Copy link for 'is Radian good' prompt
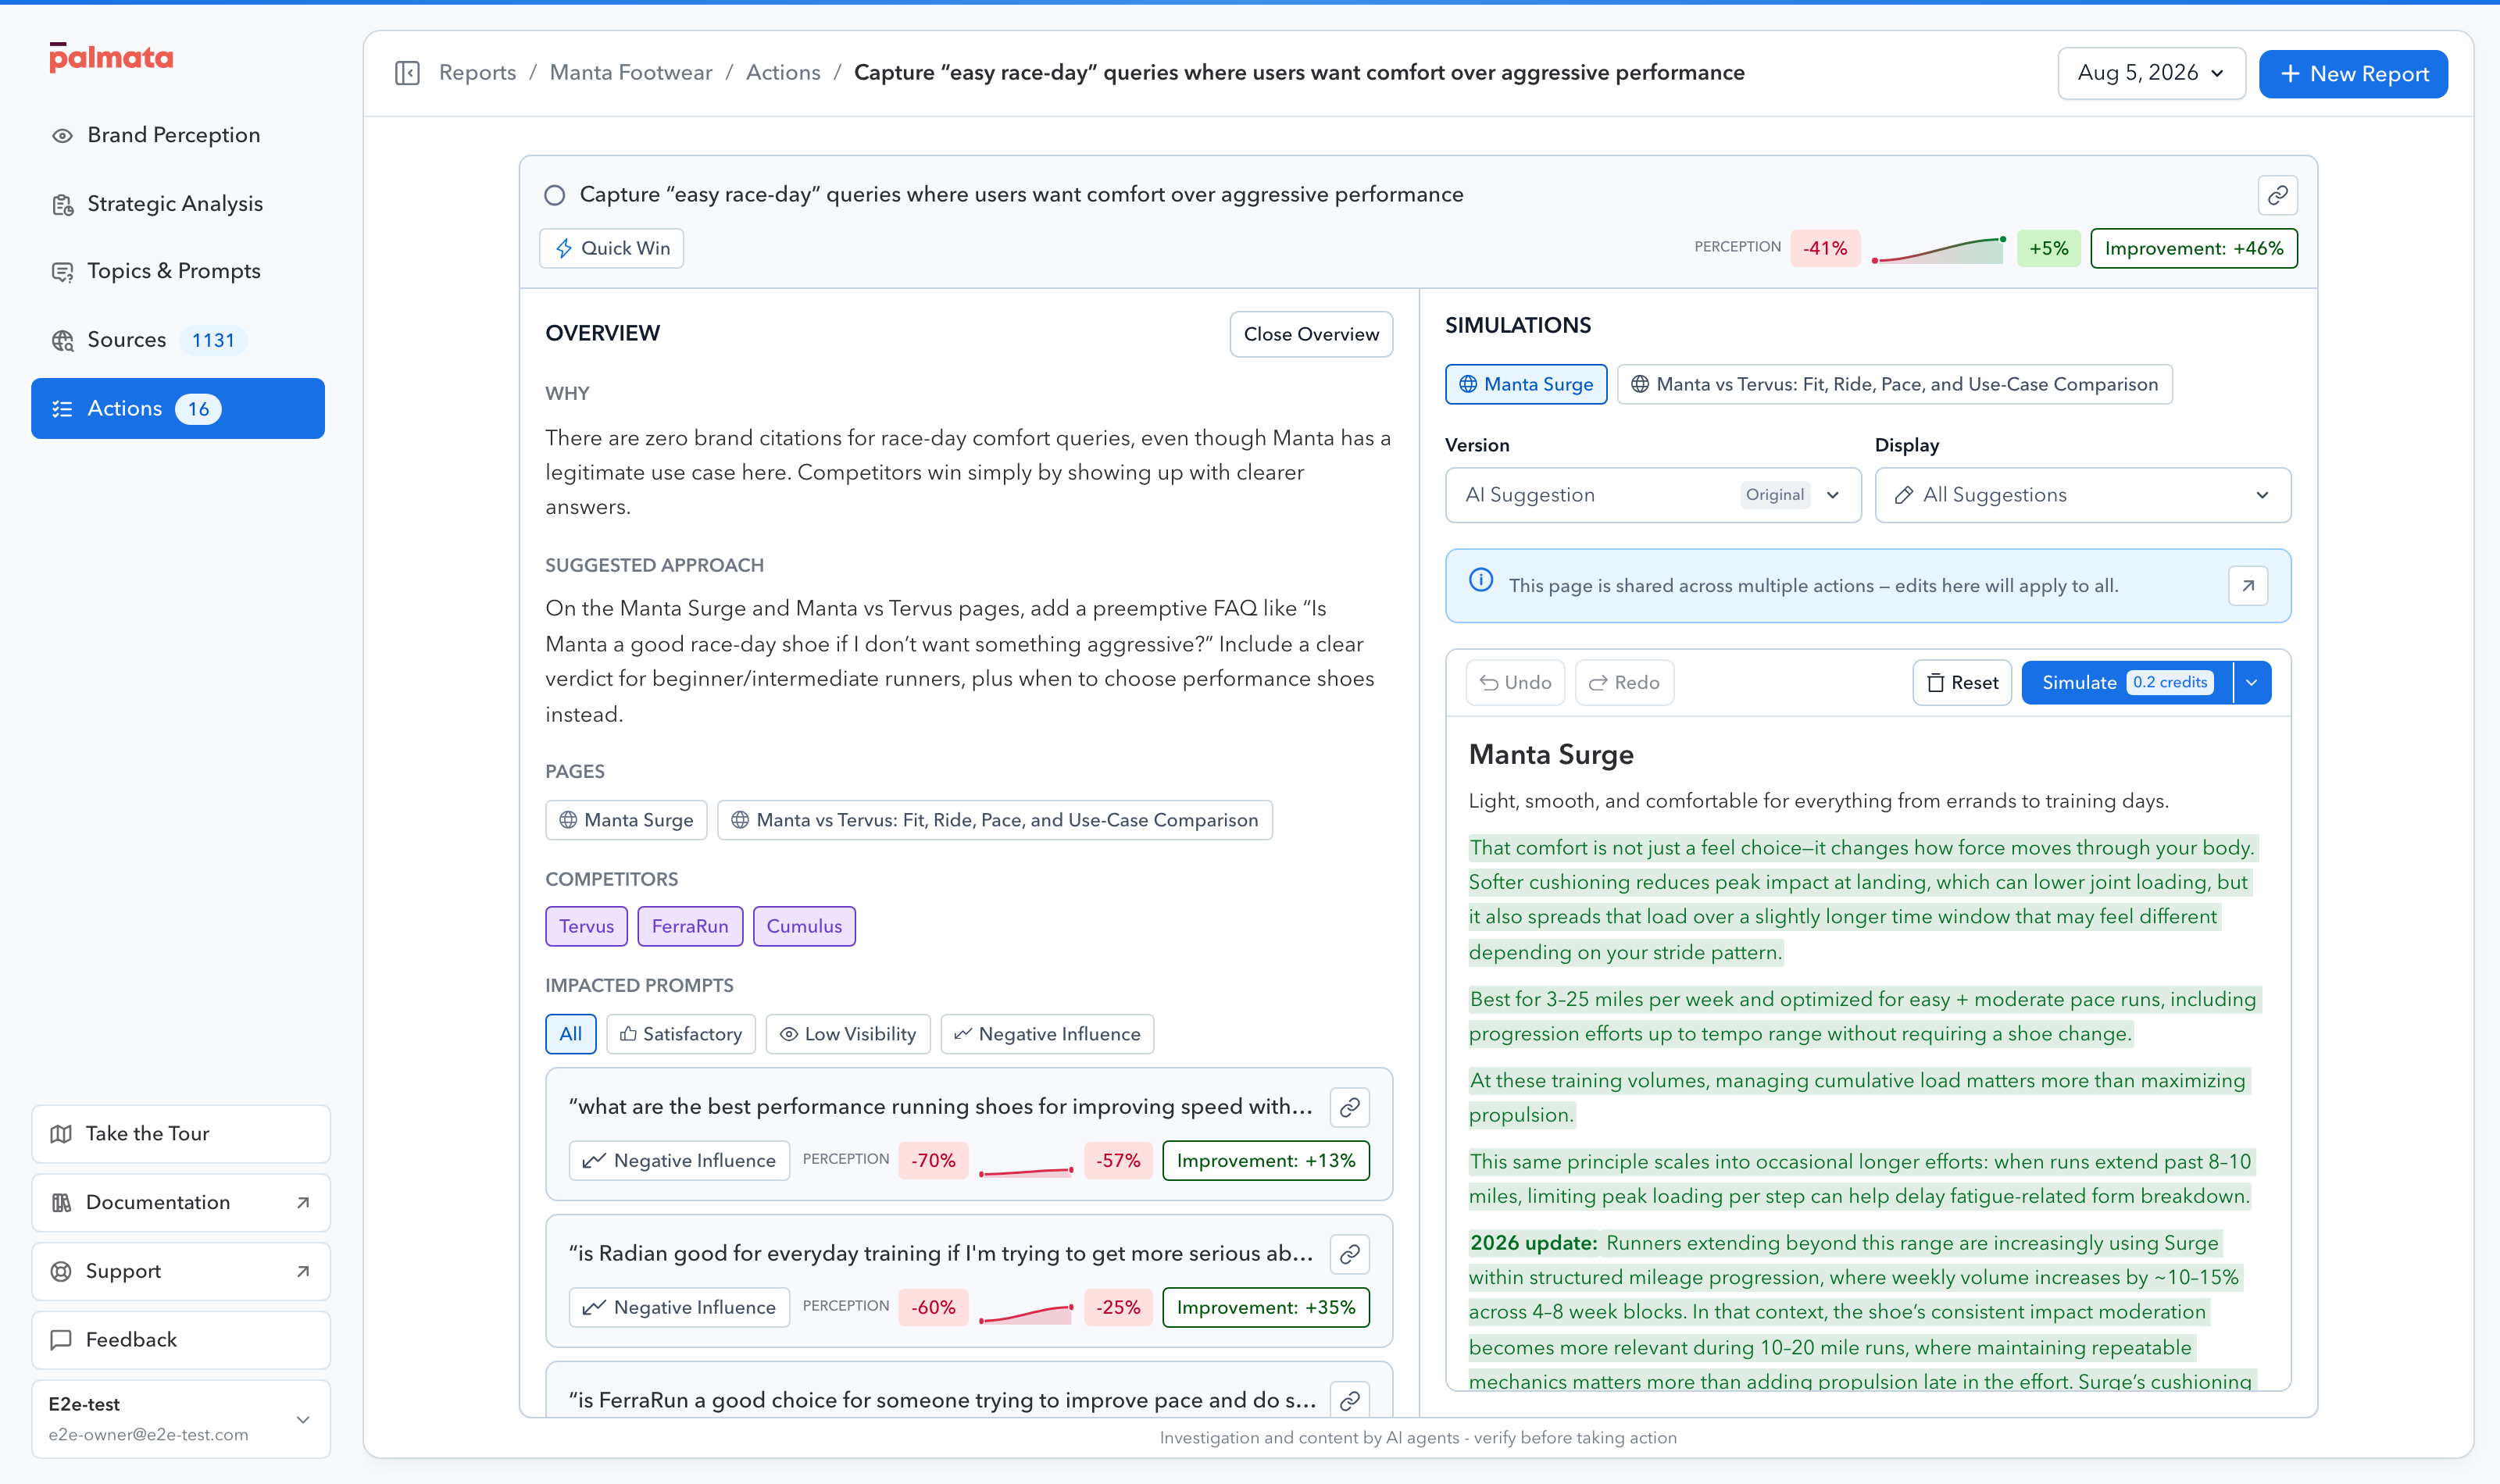The width and height of the screenshot is (2500, 1484). [x=1349, y=1254]
